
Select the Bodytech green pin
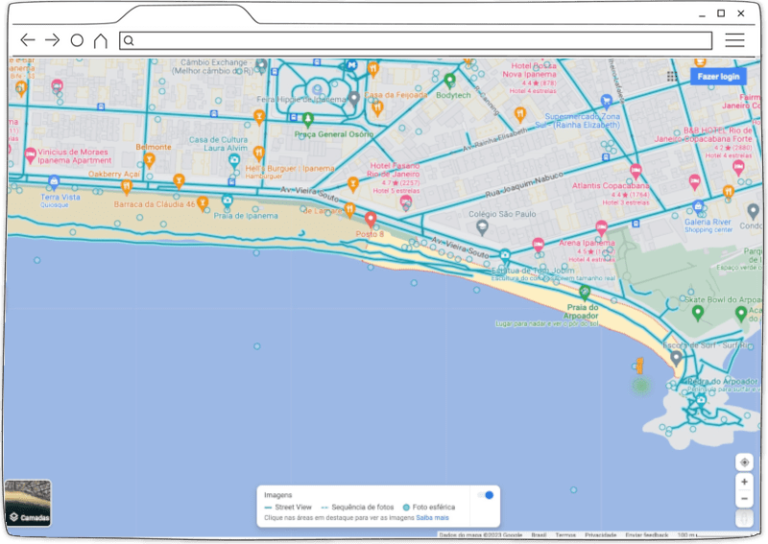point(450,80)
